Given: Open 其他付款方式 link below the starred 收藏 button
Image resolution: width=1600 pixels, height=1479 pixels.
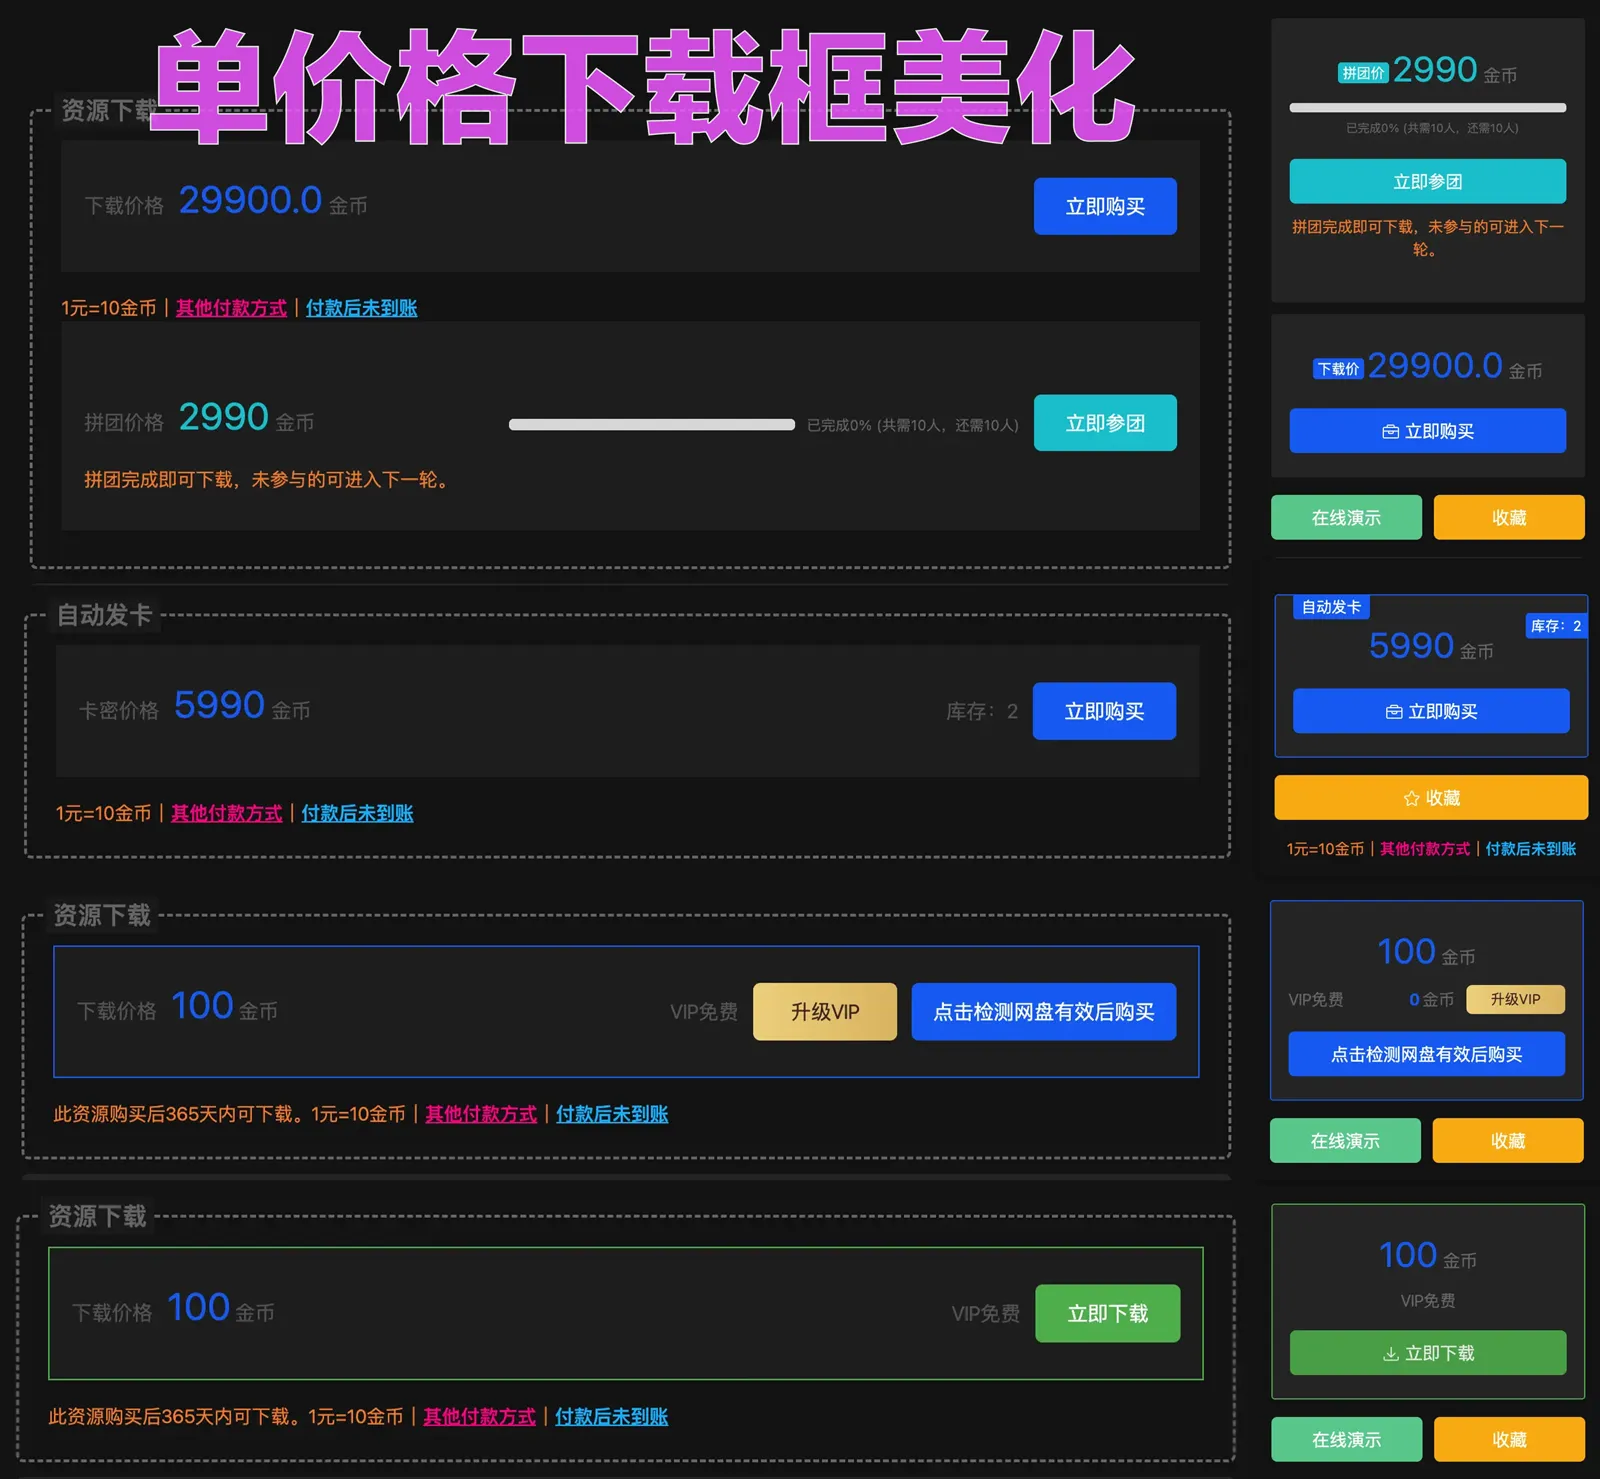Looking at the screenshot, I should point(1425,849).
